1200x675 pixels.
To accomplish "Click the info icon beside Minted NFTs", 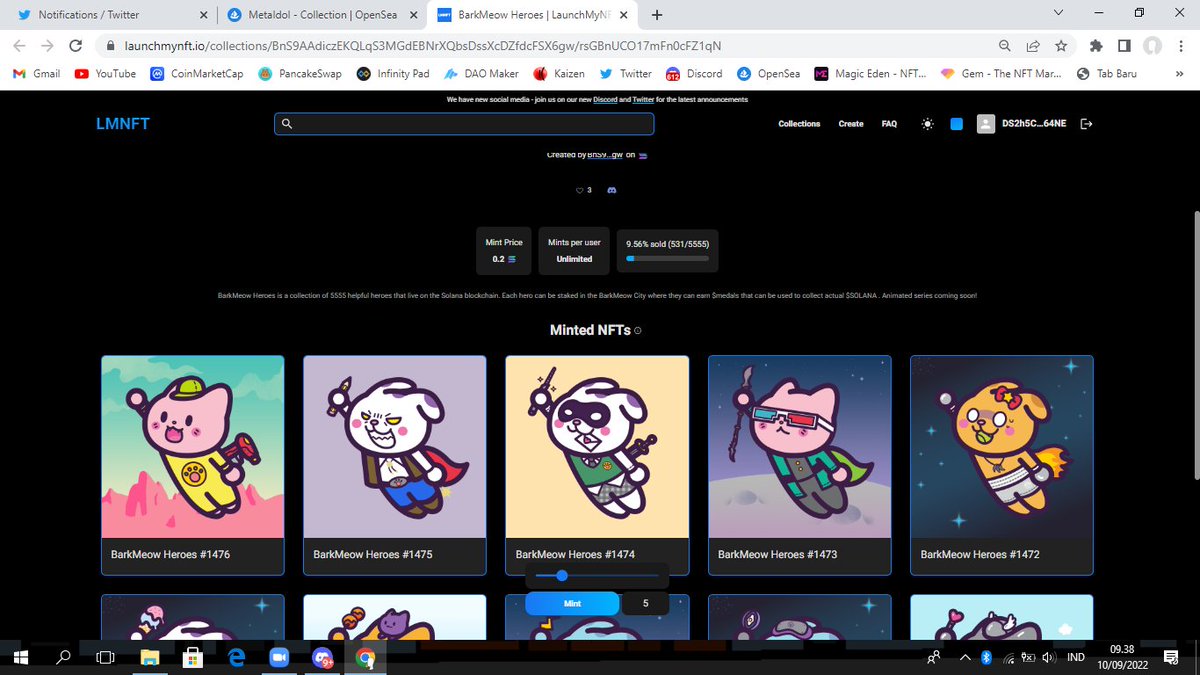I will (638, 330).
